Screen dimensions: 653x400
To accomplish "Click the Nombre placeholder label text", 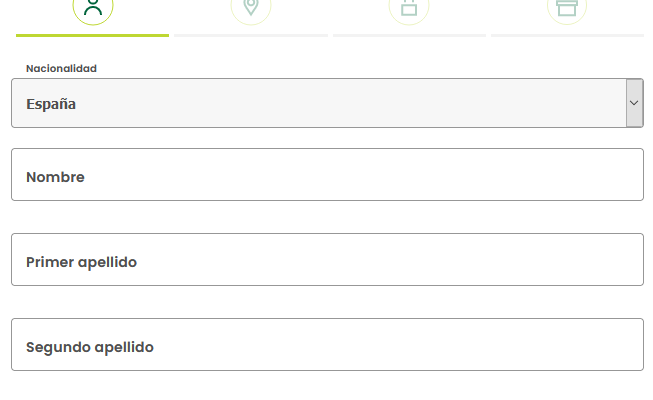I will 55,177.
